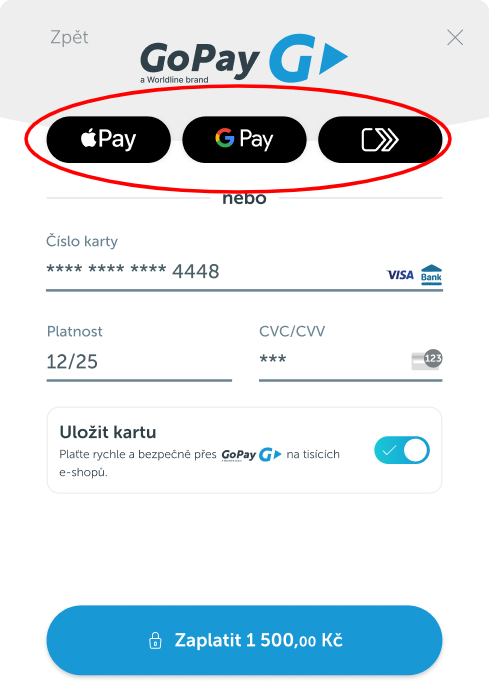
Task: Focus the Platnost expiry field showing 12/25
Action: [x=139, y=362]
